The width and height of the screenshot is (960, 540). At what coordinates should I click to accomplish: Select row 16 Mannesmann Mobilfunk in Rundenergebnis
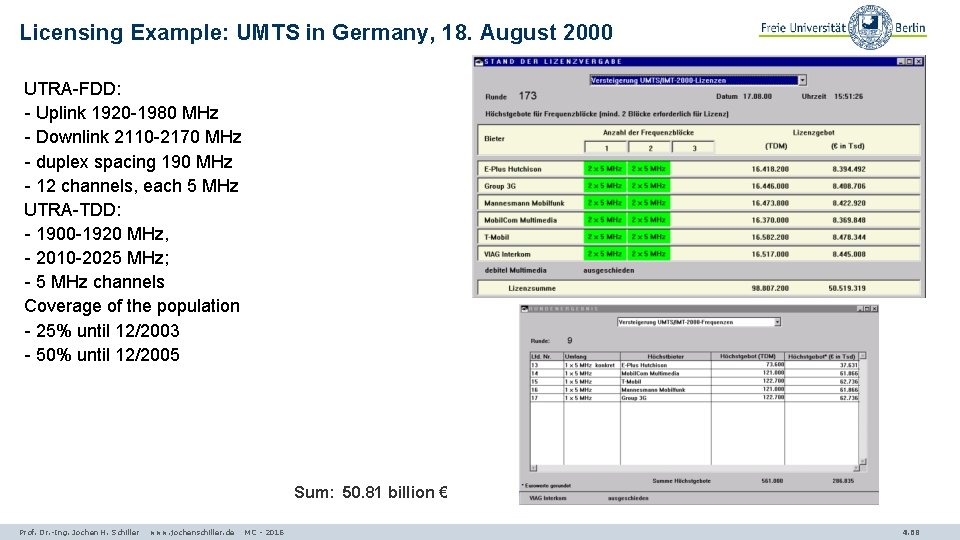[694, 389]
